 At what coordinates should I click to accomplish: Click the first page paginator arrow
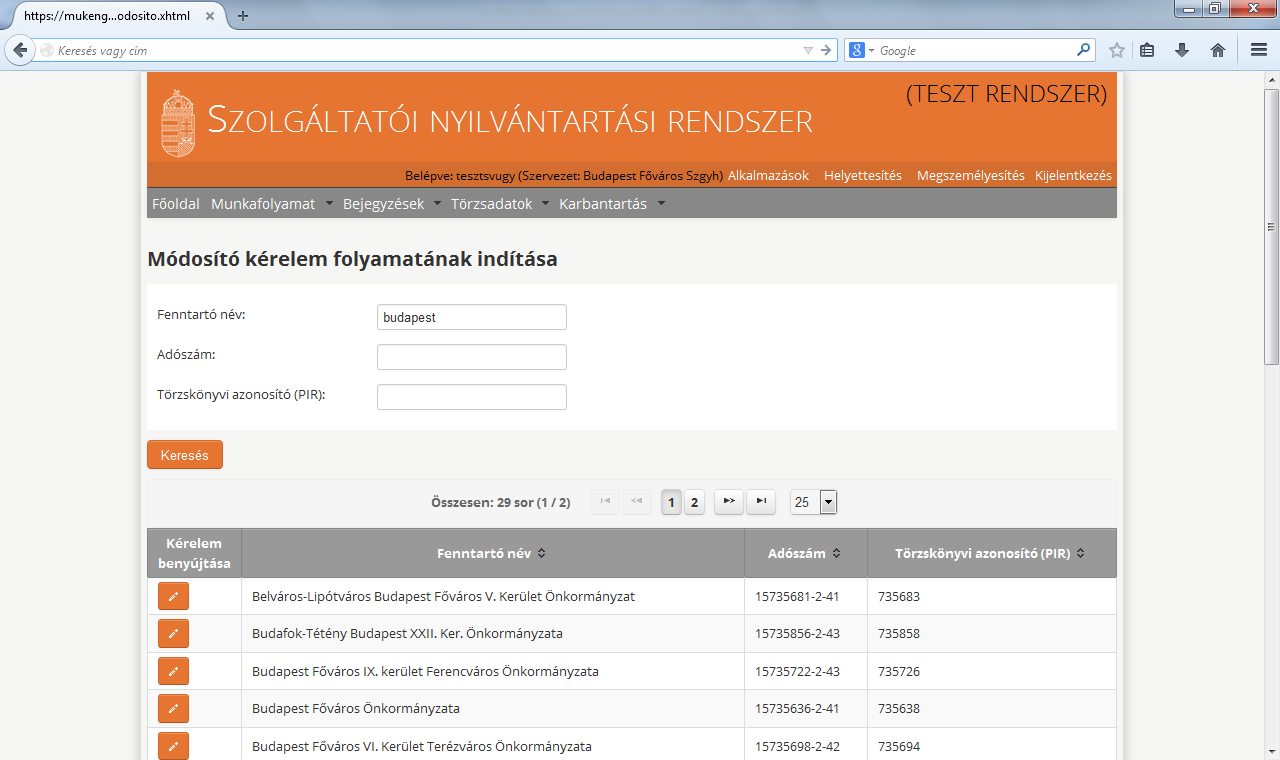[x=605, y=502]
